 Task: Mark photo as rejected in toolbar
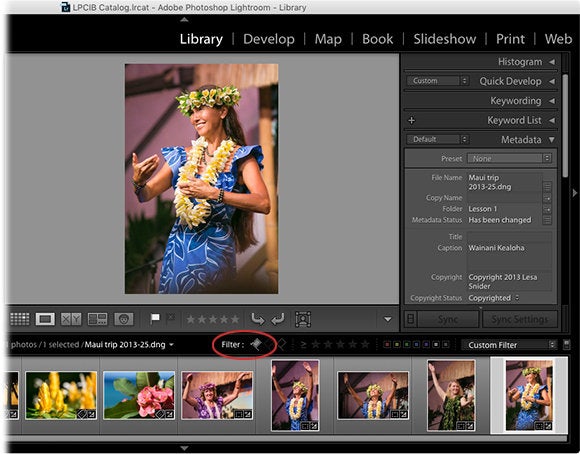tap(171, 317)
